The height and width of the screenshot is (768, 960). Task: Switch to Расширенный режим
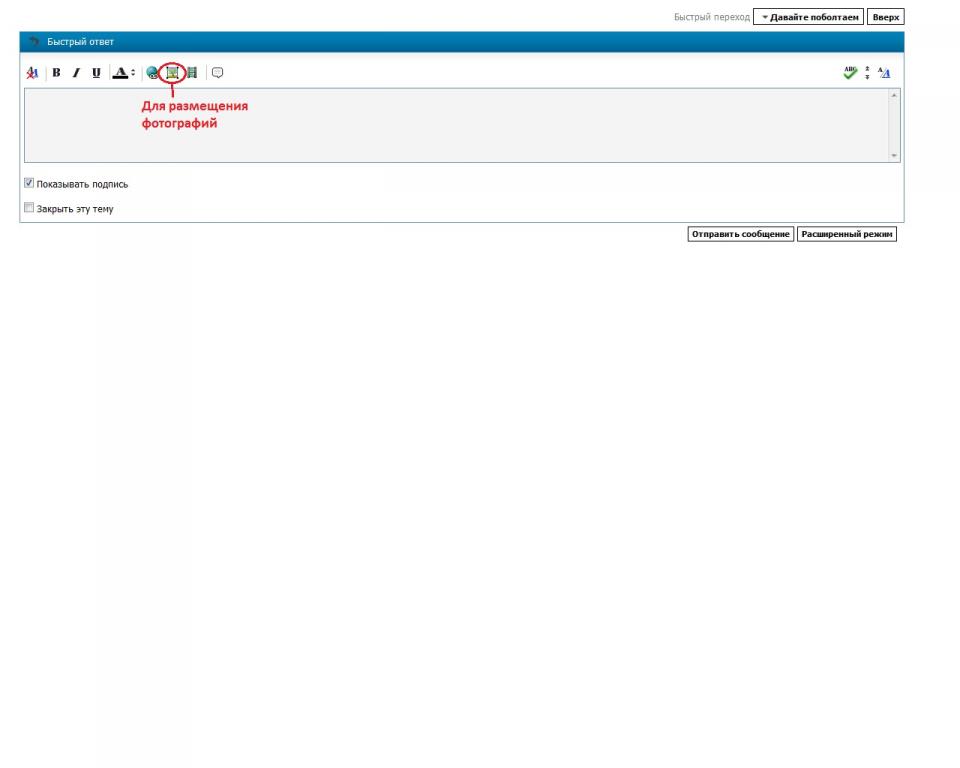point(846,234)
